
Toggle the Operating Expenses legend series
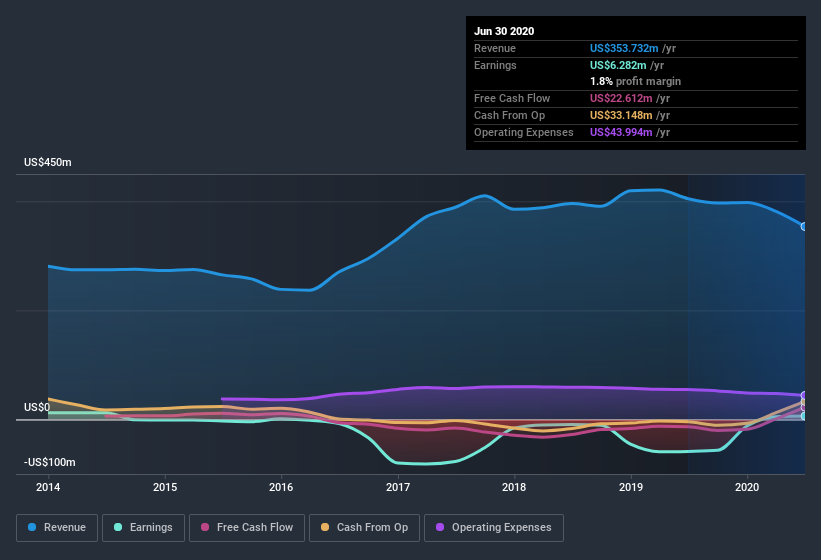coord(494,528)
